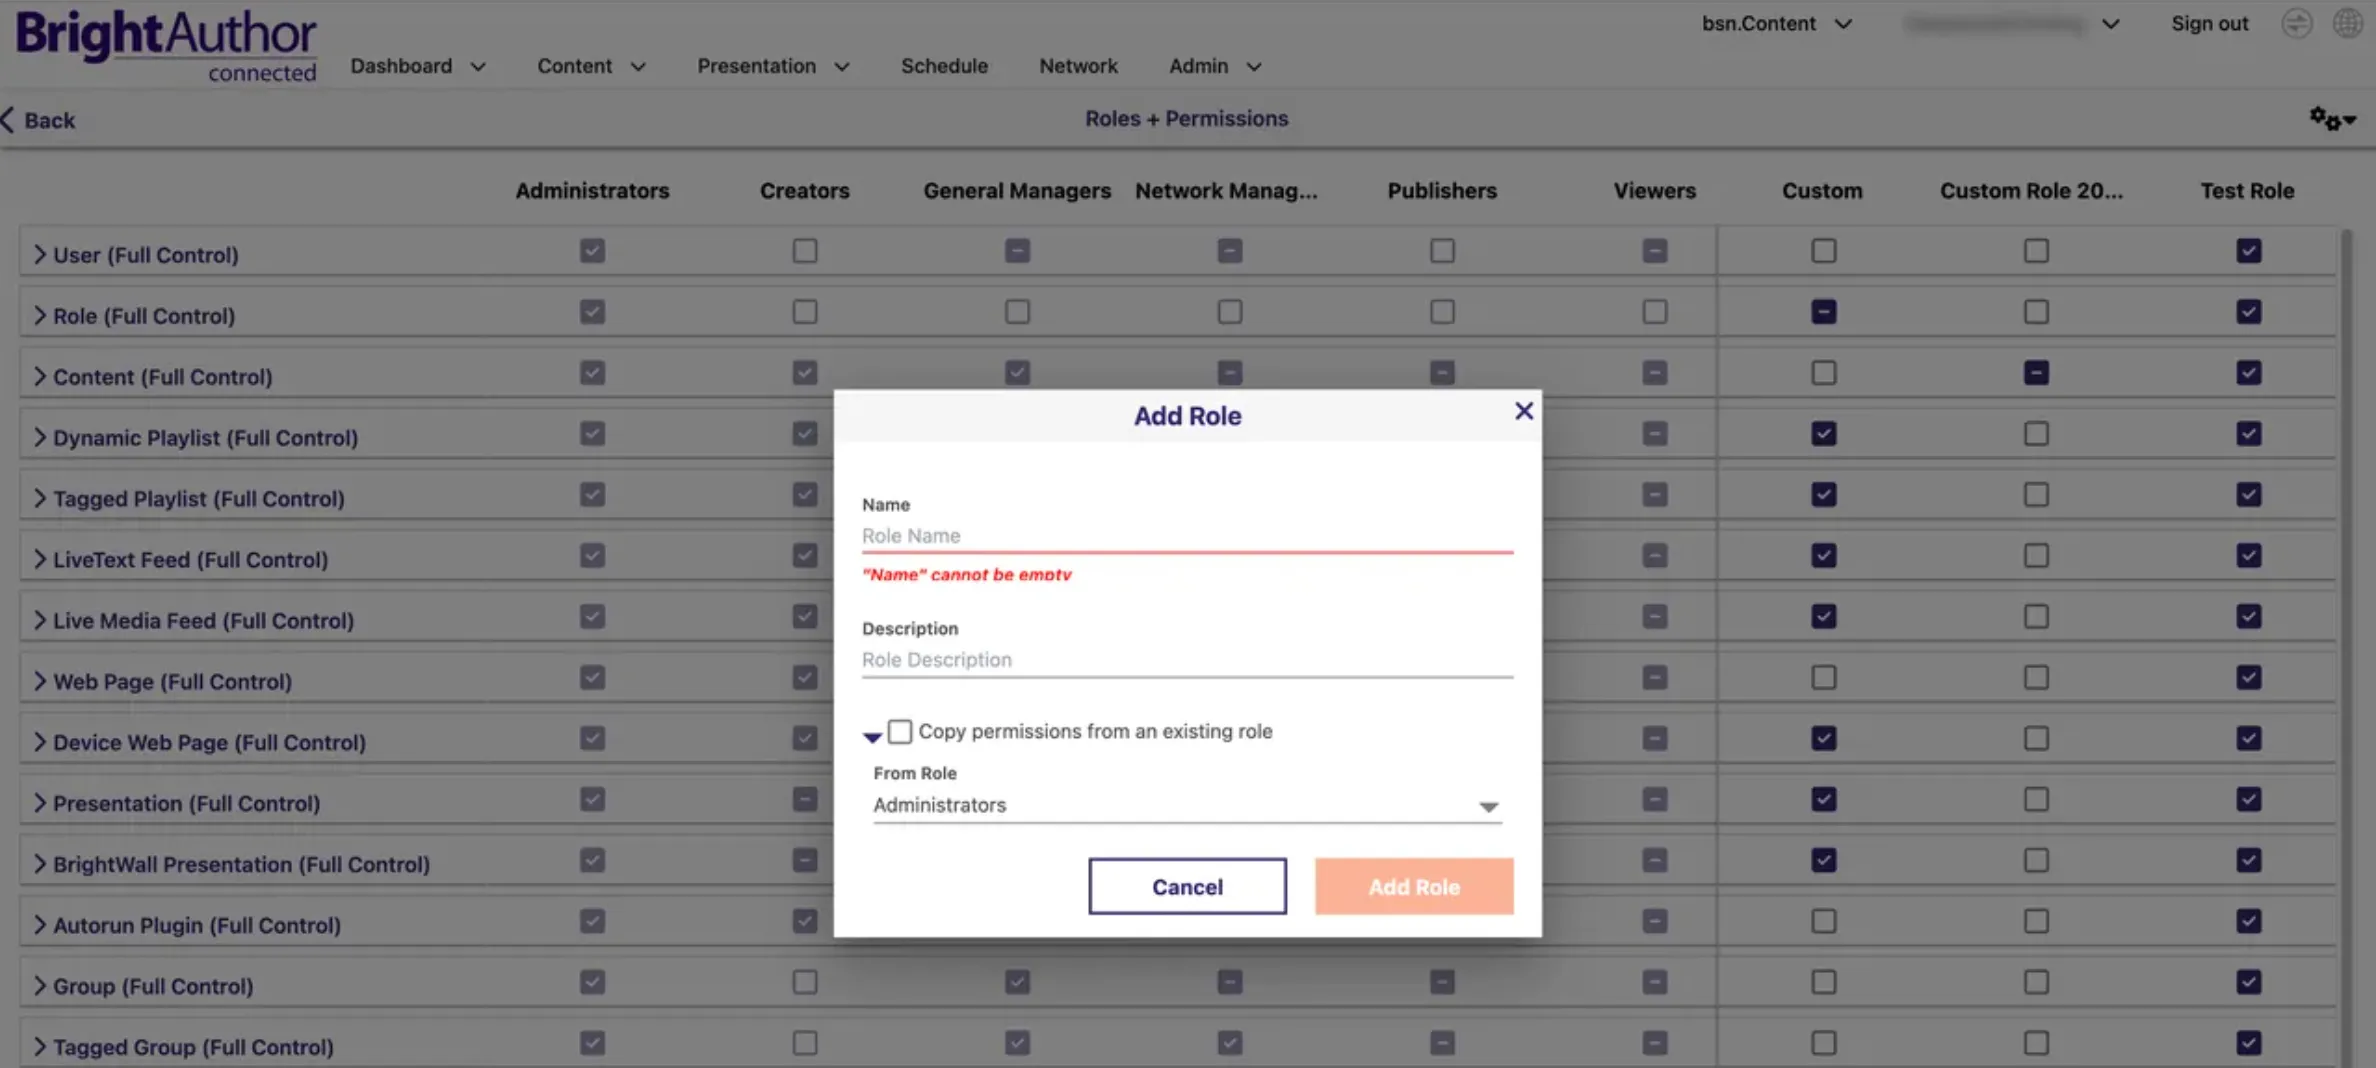Toggle Custom checkbox for Role row
The width and height of the screenshot is (2376, 1068).
click(1823, 311)
